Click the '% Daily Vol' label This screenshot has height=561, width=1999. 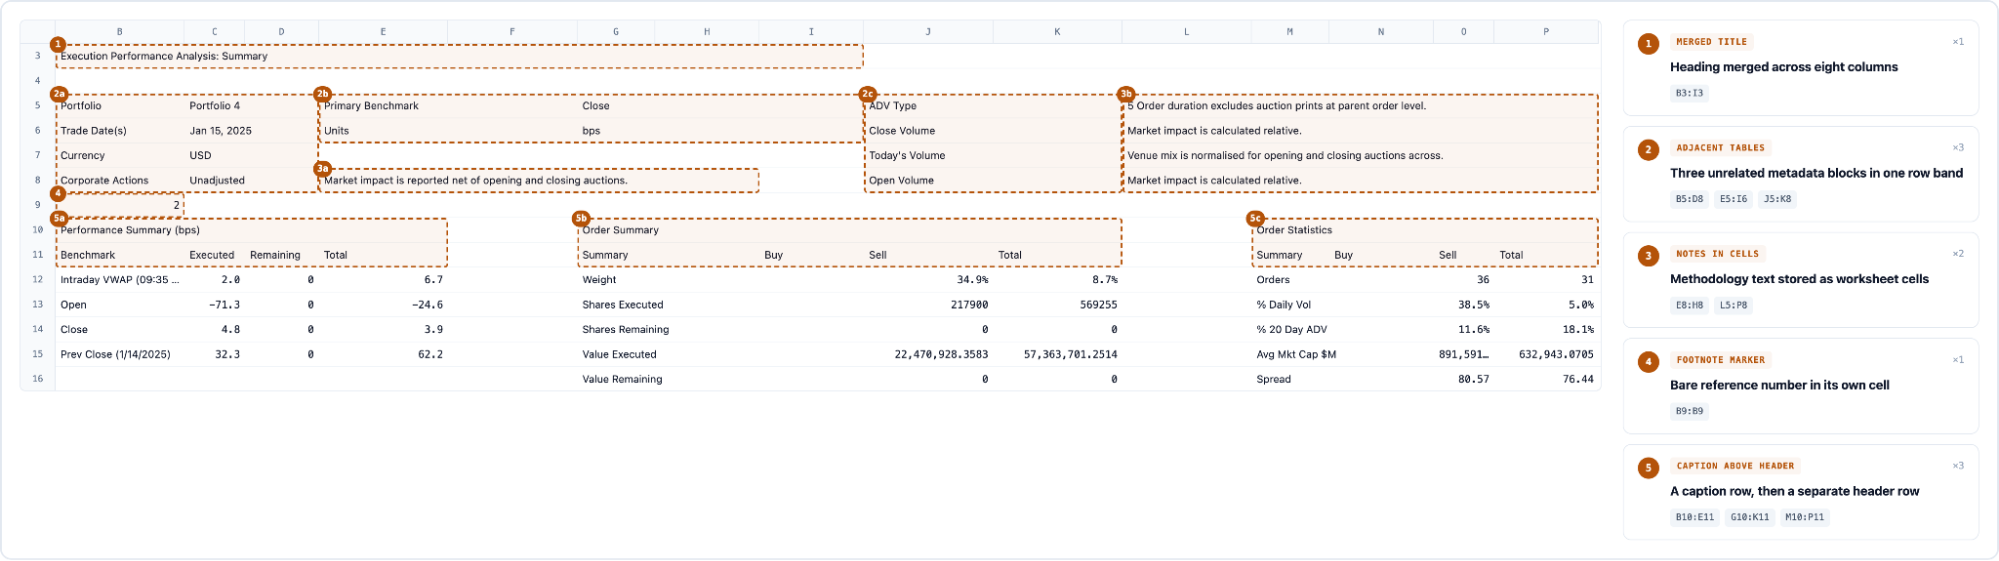coord(1284,305)
